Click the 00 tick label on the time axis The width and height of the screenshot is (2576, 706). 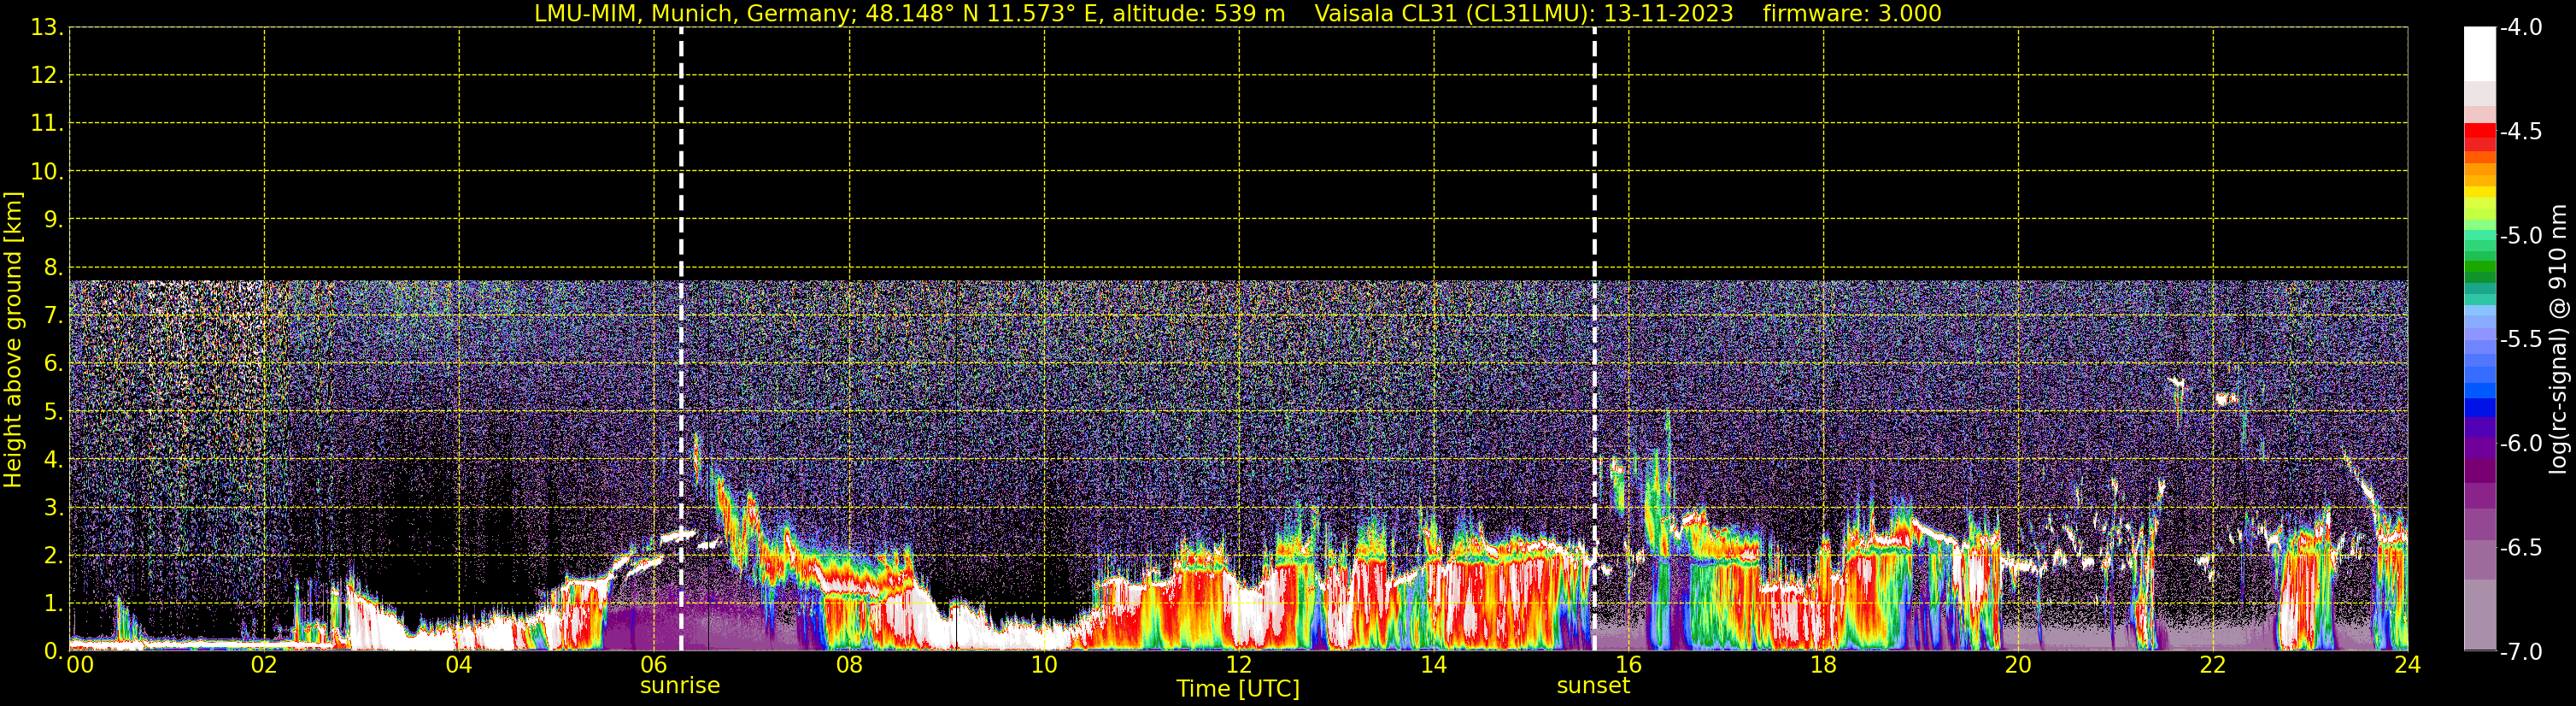click(79, 665)
